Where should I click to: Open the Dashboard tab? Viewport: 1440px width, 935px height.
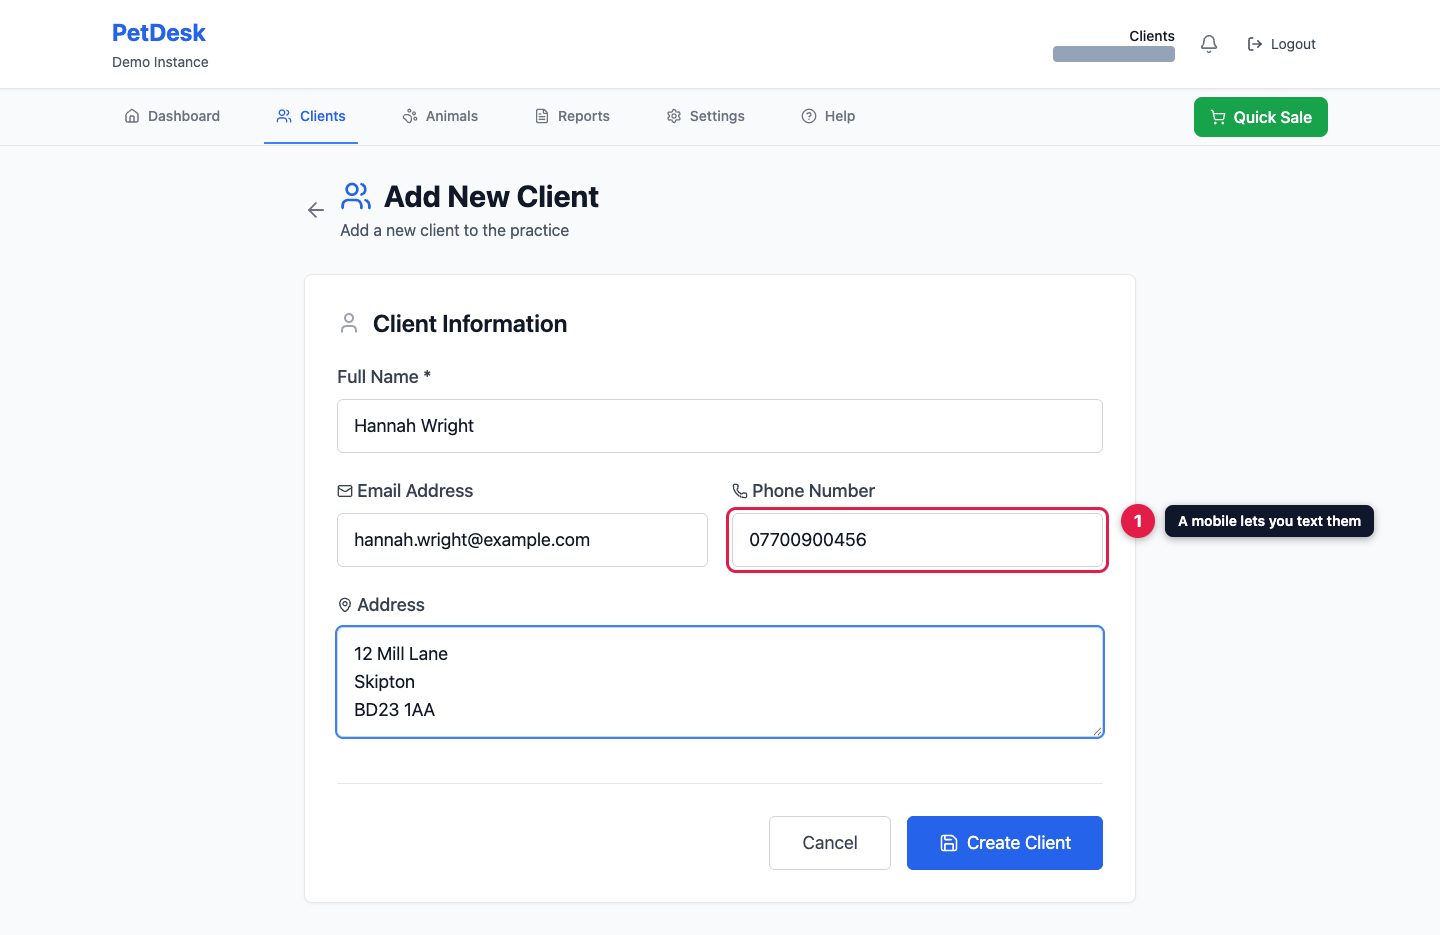pos(172,116)
